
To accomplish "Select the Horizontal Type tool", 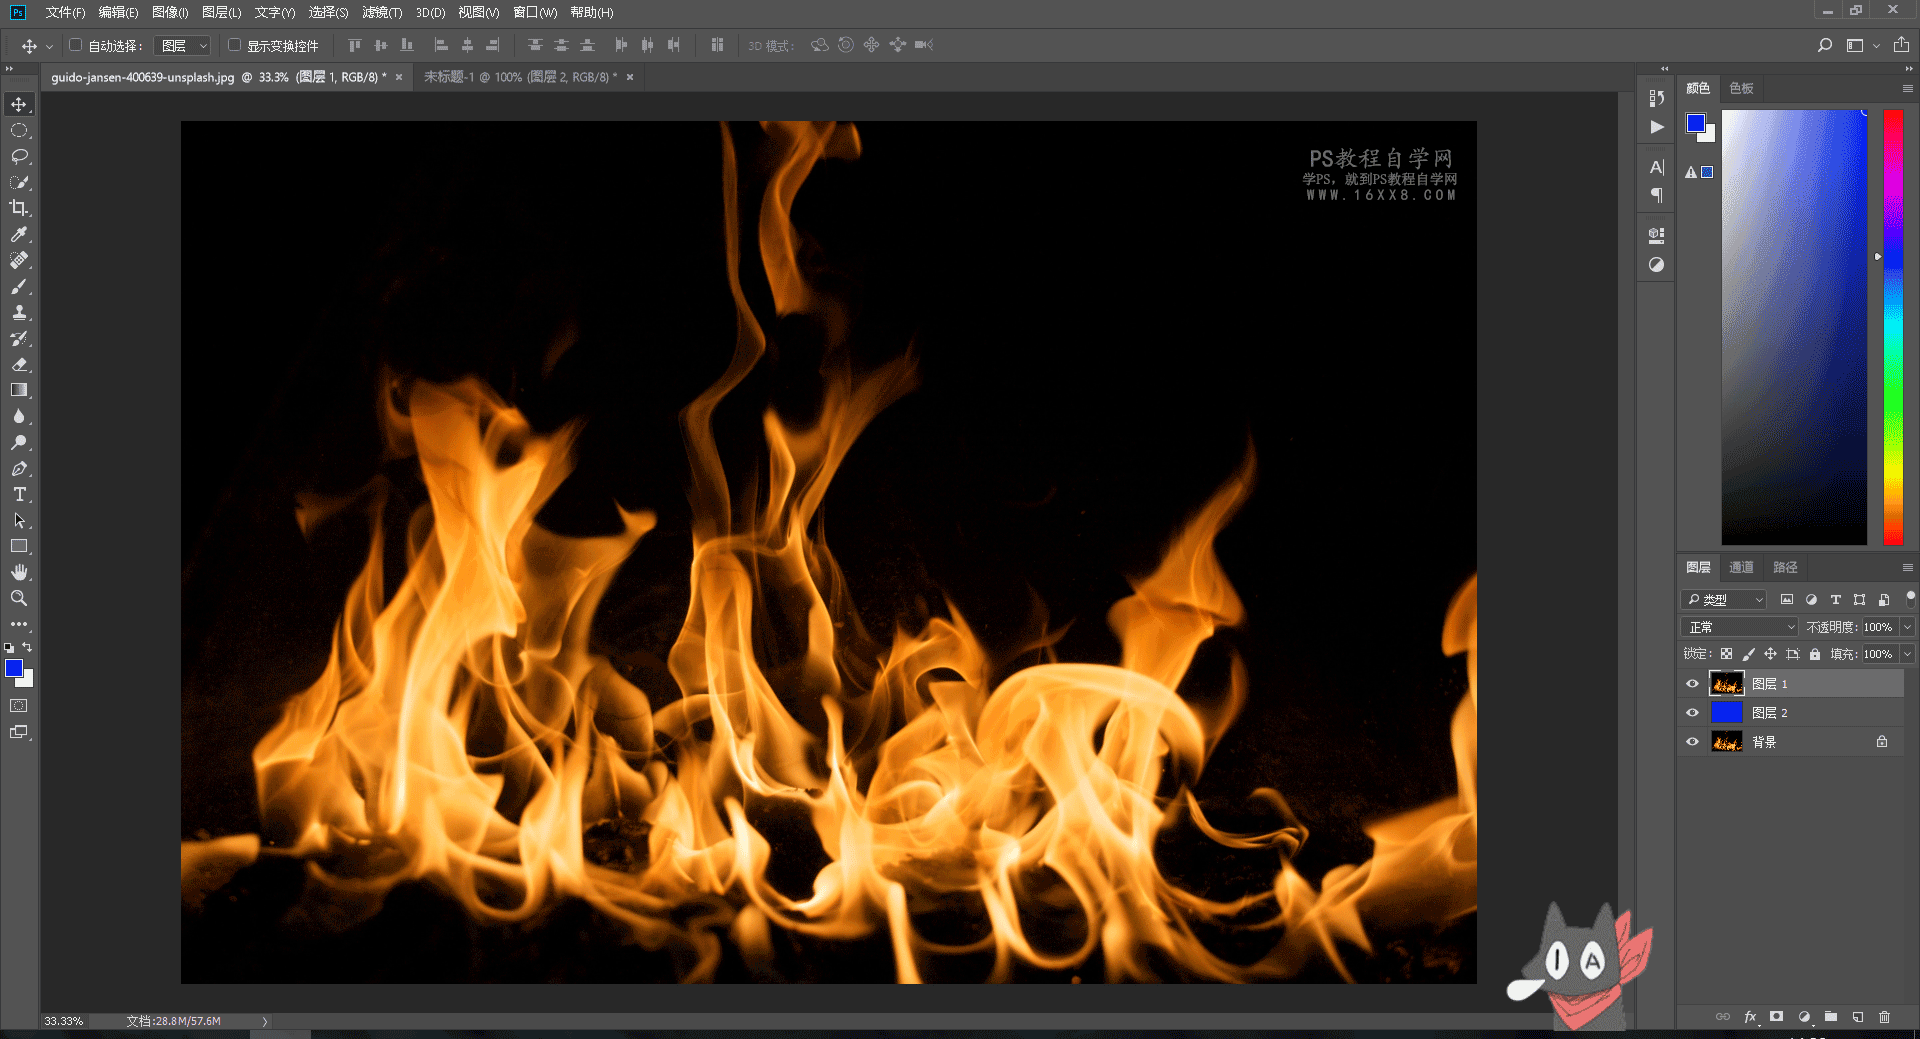I will [x=19, y=494].
